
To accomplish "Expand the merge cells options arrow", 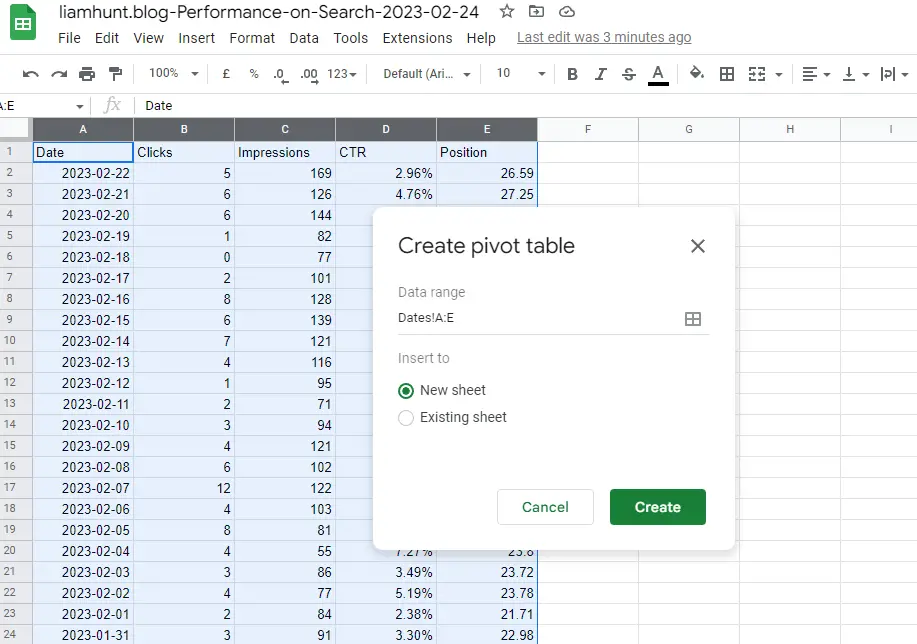I will (x=778, y=74).
